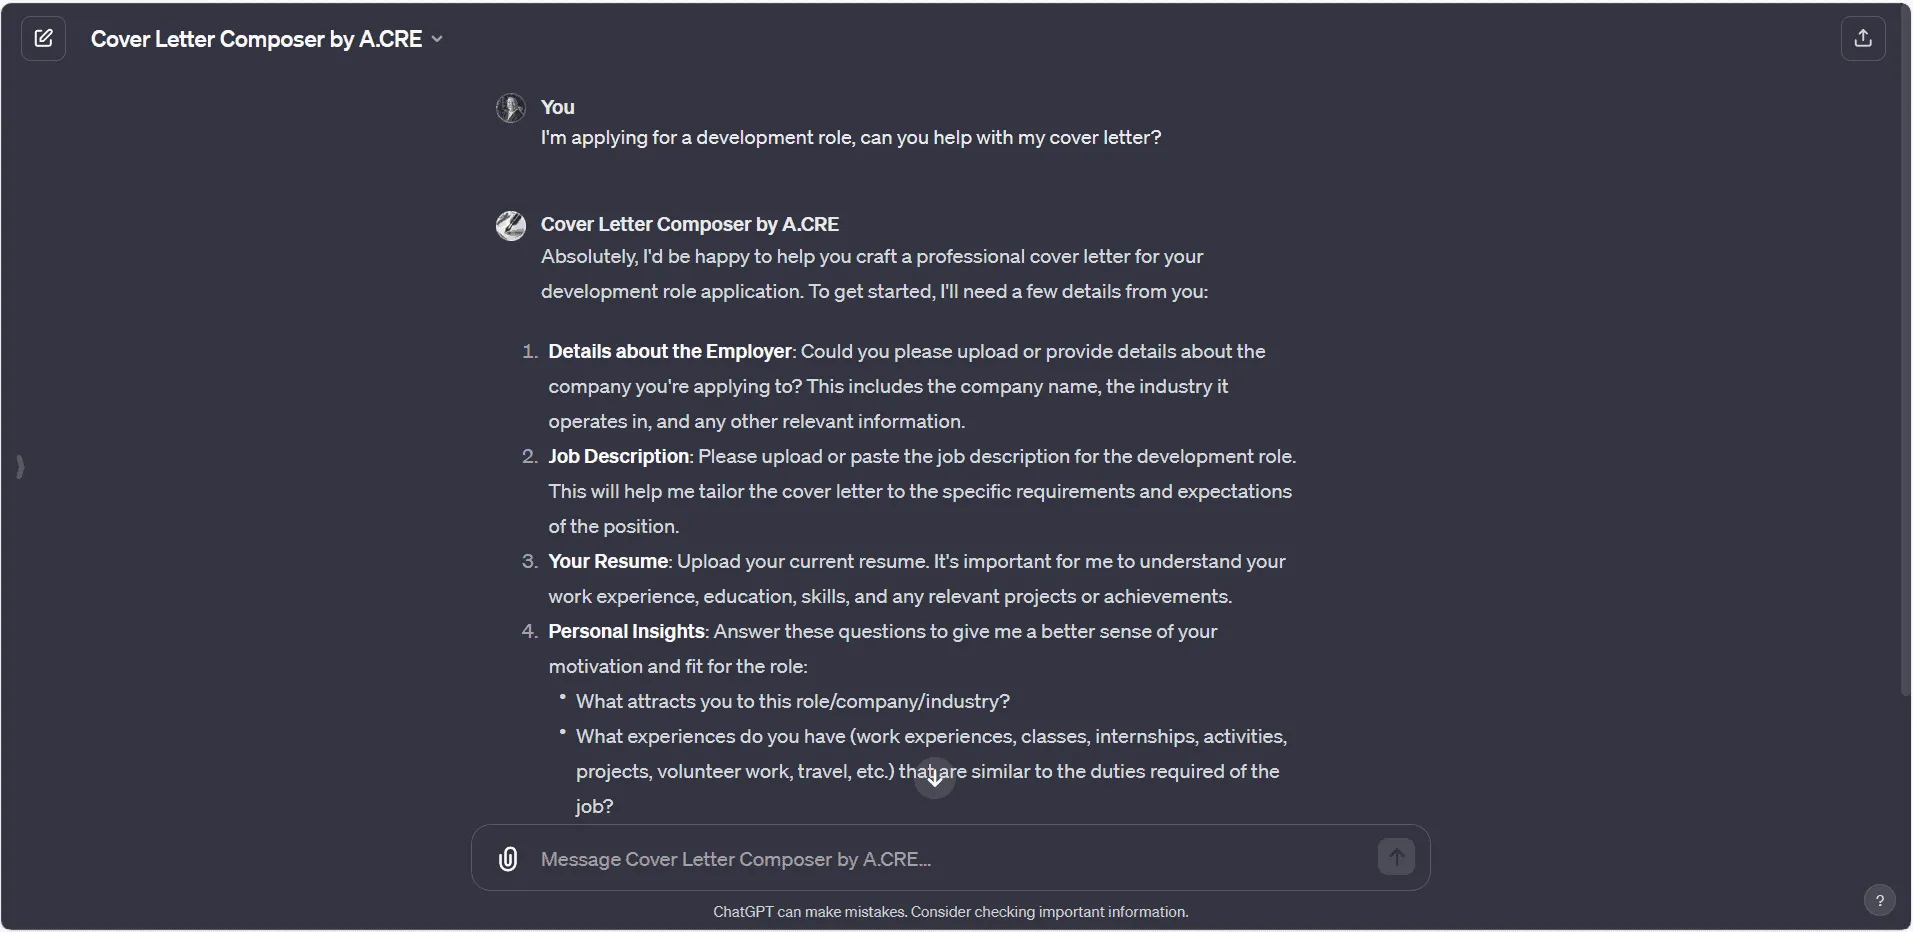Attach a file using the paperclip icon

(x=508, y=858)
